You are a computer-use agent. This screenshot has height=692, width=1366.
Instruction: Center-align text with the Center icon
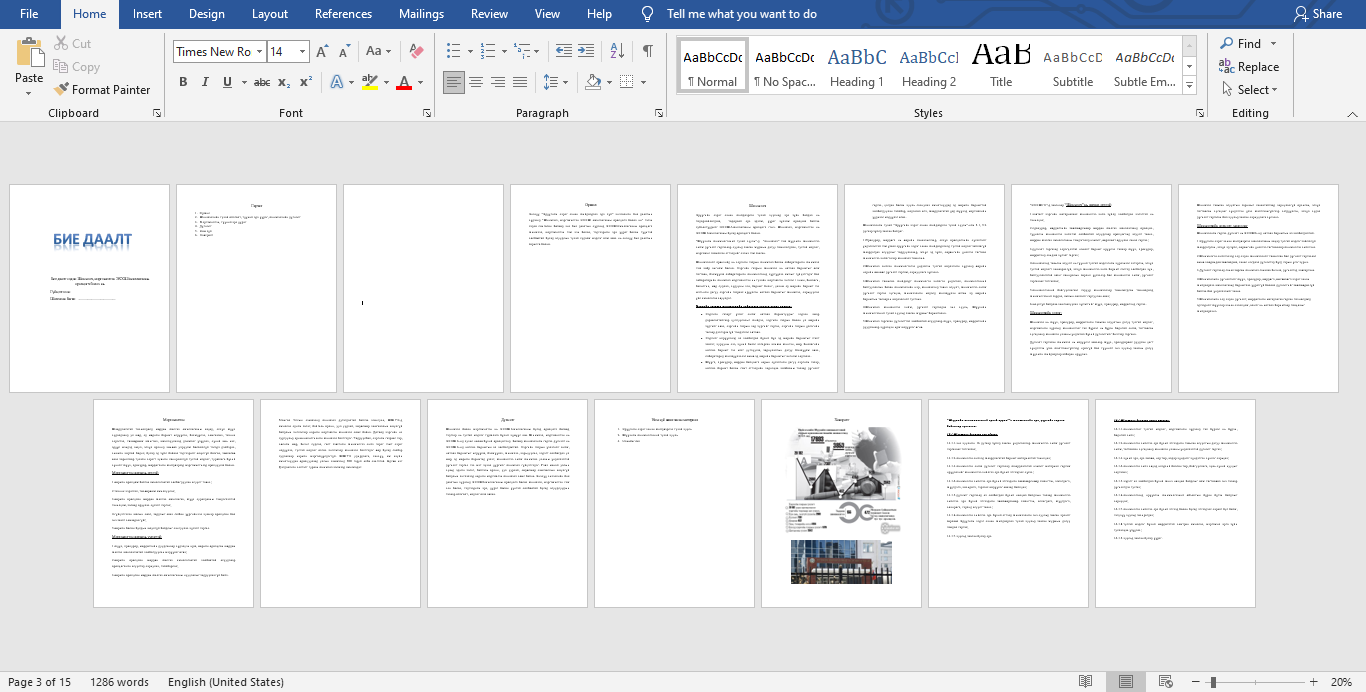476,82
